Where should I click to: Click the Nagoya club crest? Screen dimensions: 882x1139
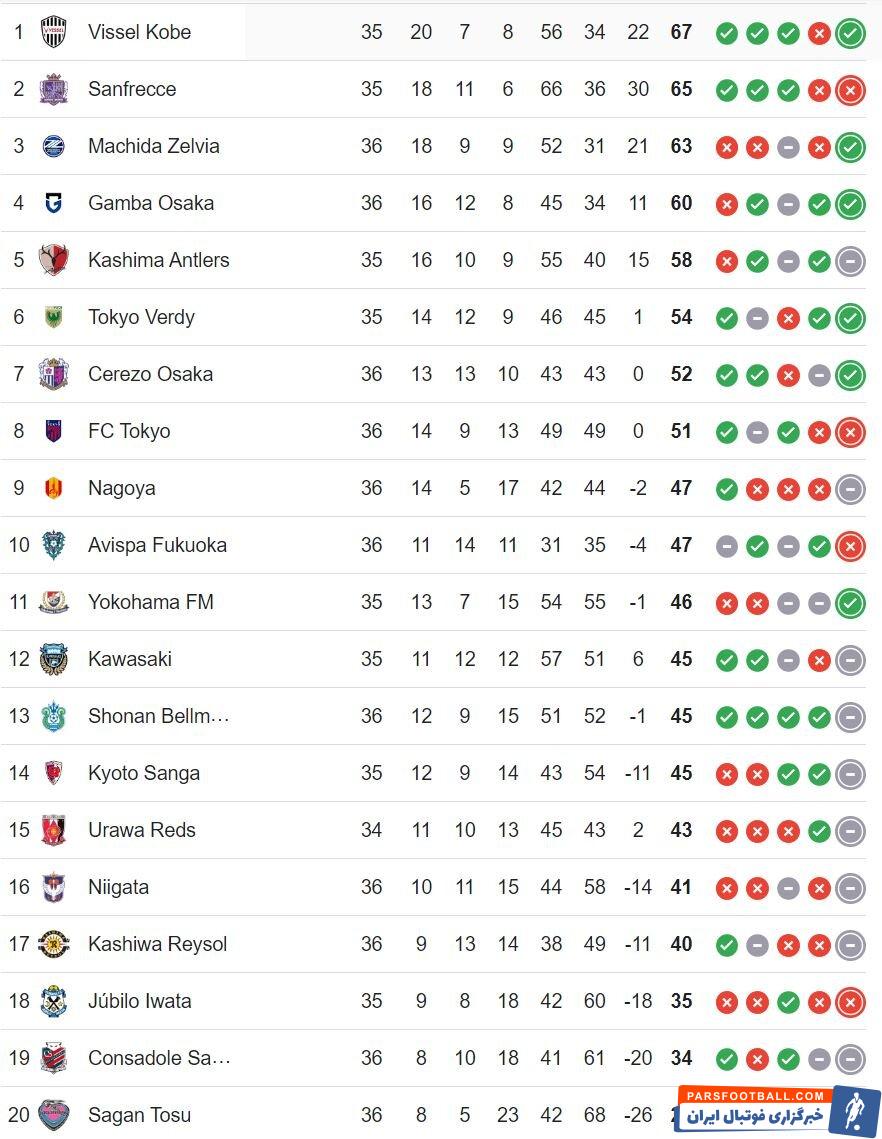point(53,488)
